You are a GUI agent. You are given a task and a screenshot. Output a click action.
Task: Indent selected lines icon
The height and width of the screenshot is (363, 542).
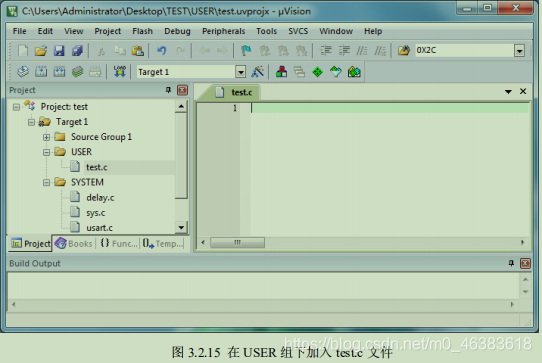[x=326, y=51]
